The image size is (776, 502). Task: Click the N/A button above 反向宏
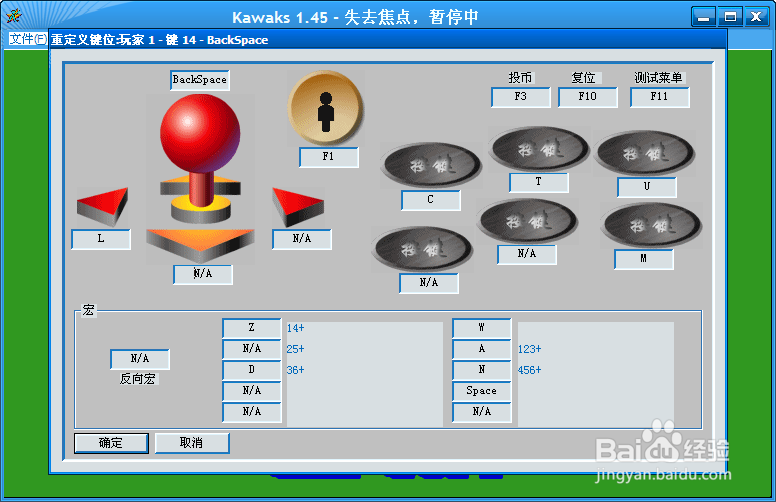click(140, 359)
